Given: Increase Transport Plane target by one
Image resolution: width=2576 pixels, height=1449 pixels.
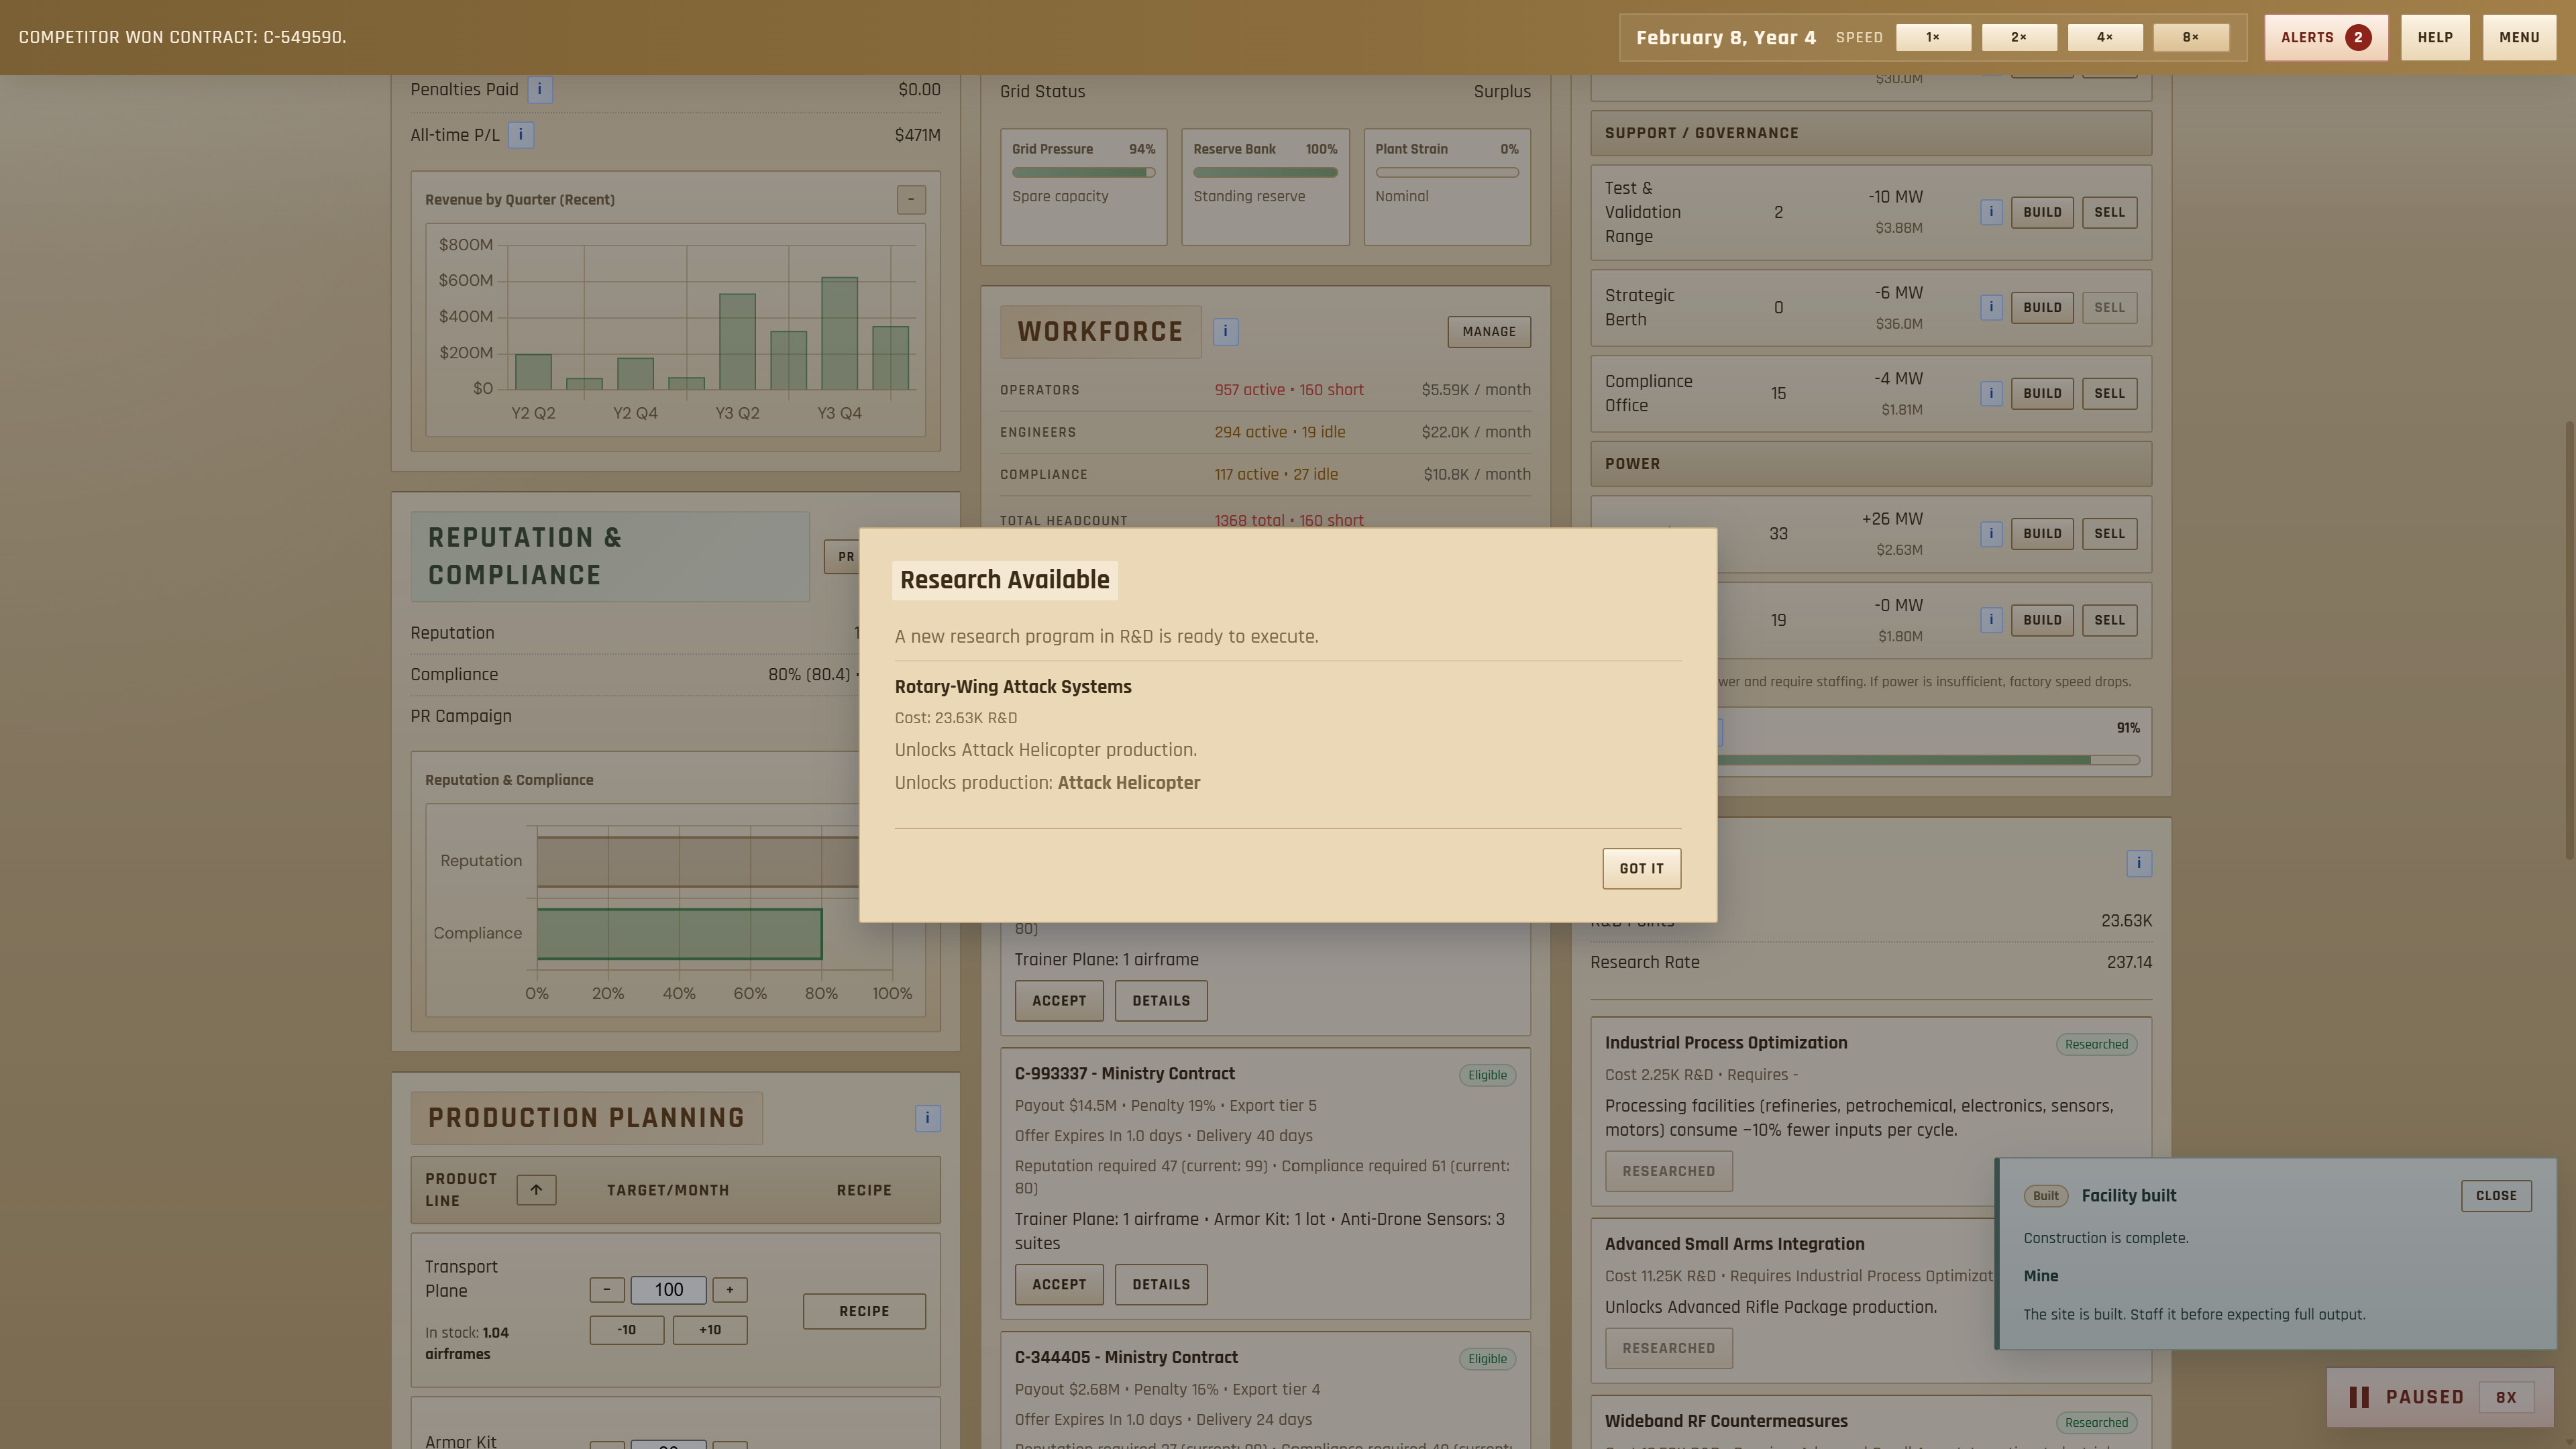Looking at the screenshot, I should [730, 1289].
